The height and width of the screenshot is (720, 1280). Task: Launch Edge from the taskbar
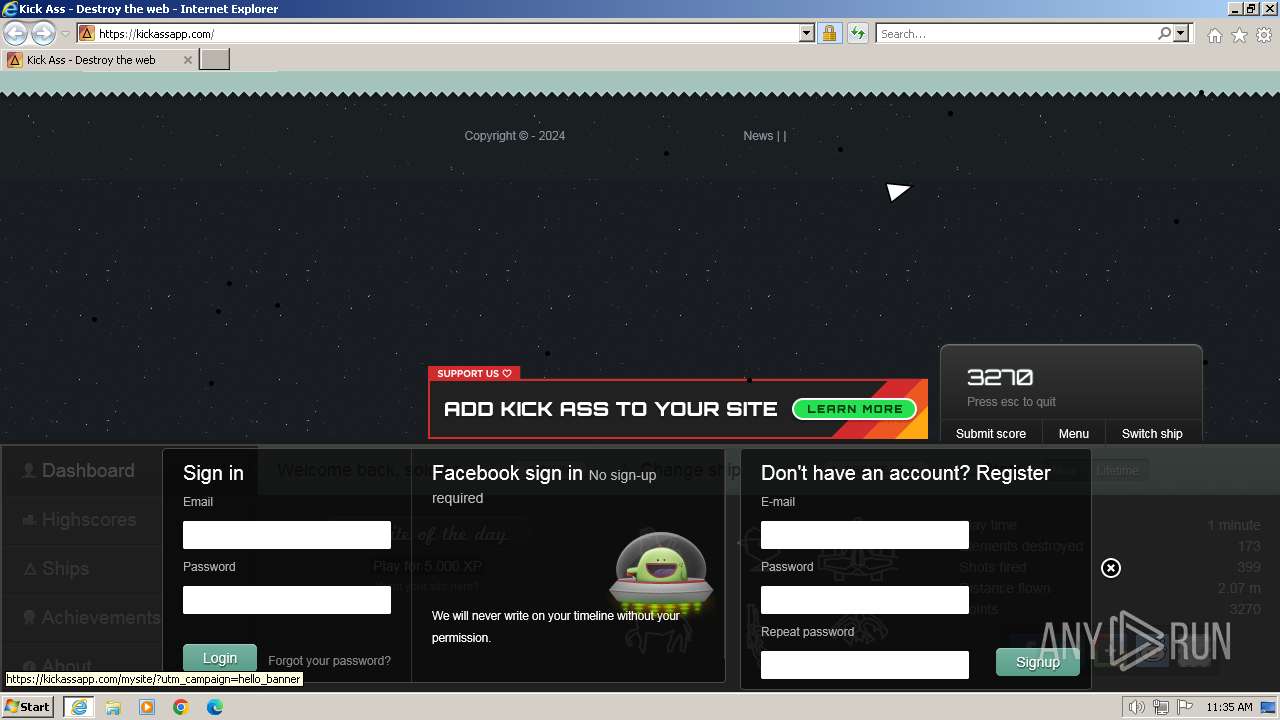[215, 707]
